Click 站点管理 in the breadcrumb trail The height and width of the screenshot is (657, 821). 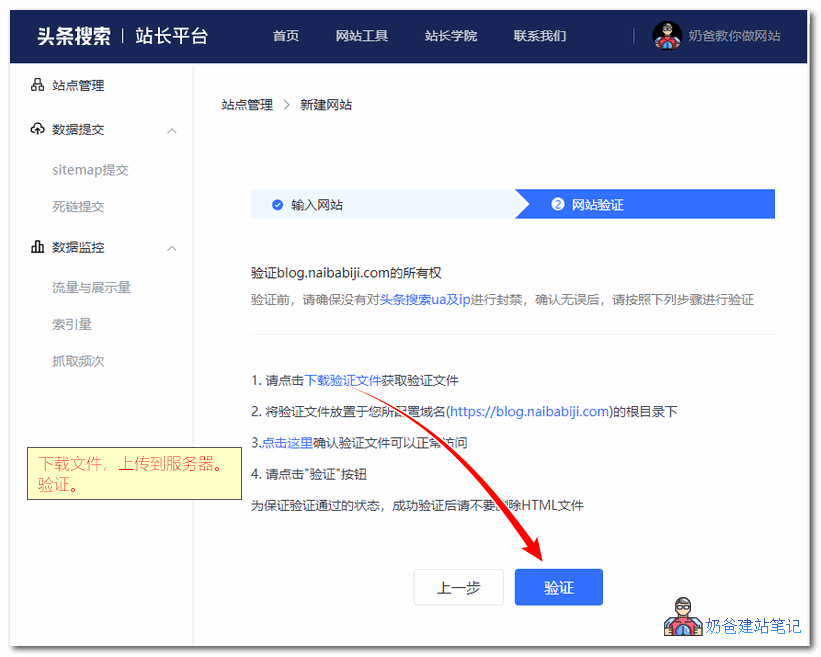pyautogui.click(x=246, y=104)
